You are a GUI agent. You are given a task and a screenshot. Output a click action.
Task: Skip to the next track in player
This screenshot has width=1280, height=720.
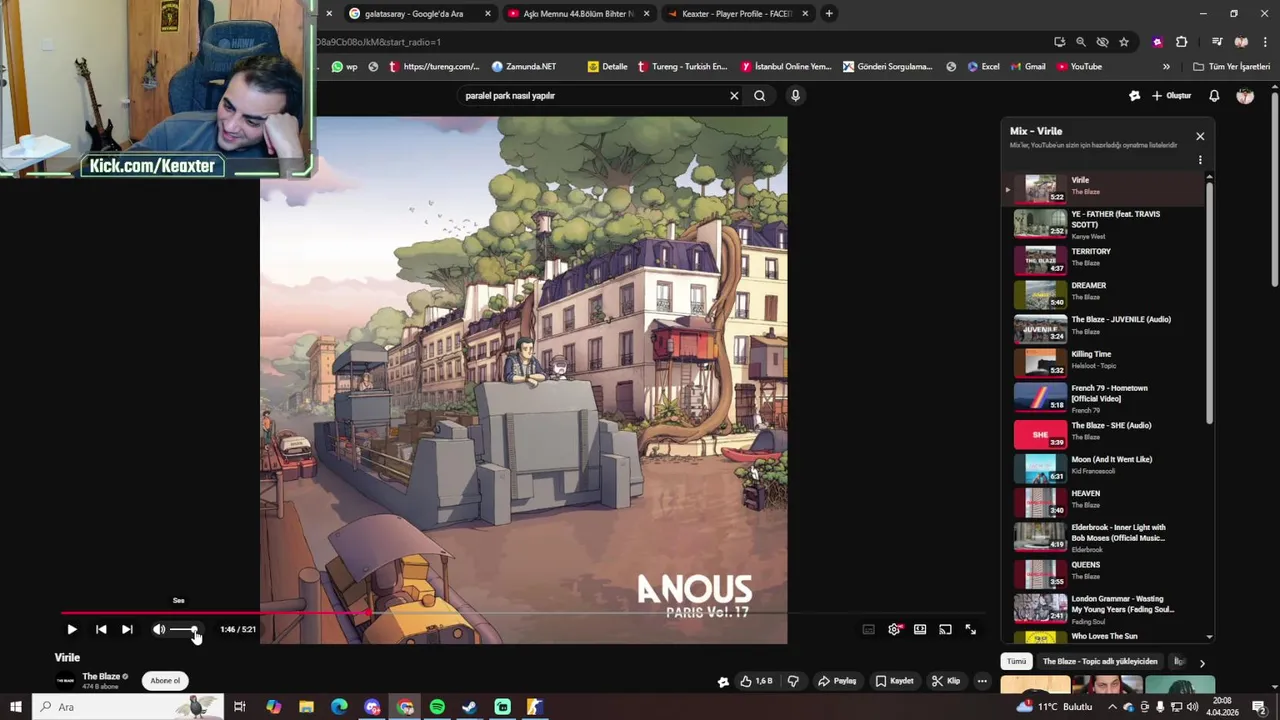coord(127,629)
